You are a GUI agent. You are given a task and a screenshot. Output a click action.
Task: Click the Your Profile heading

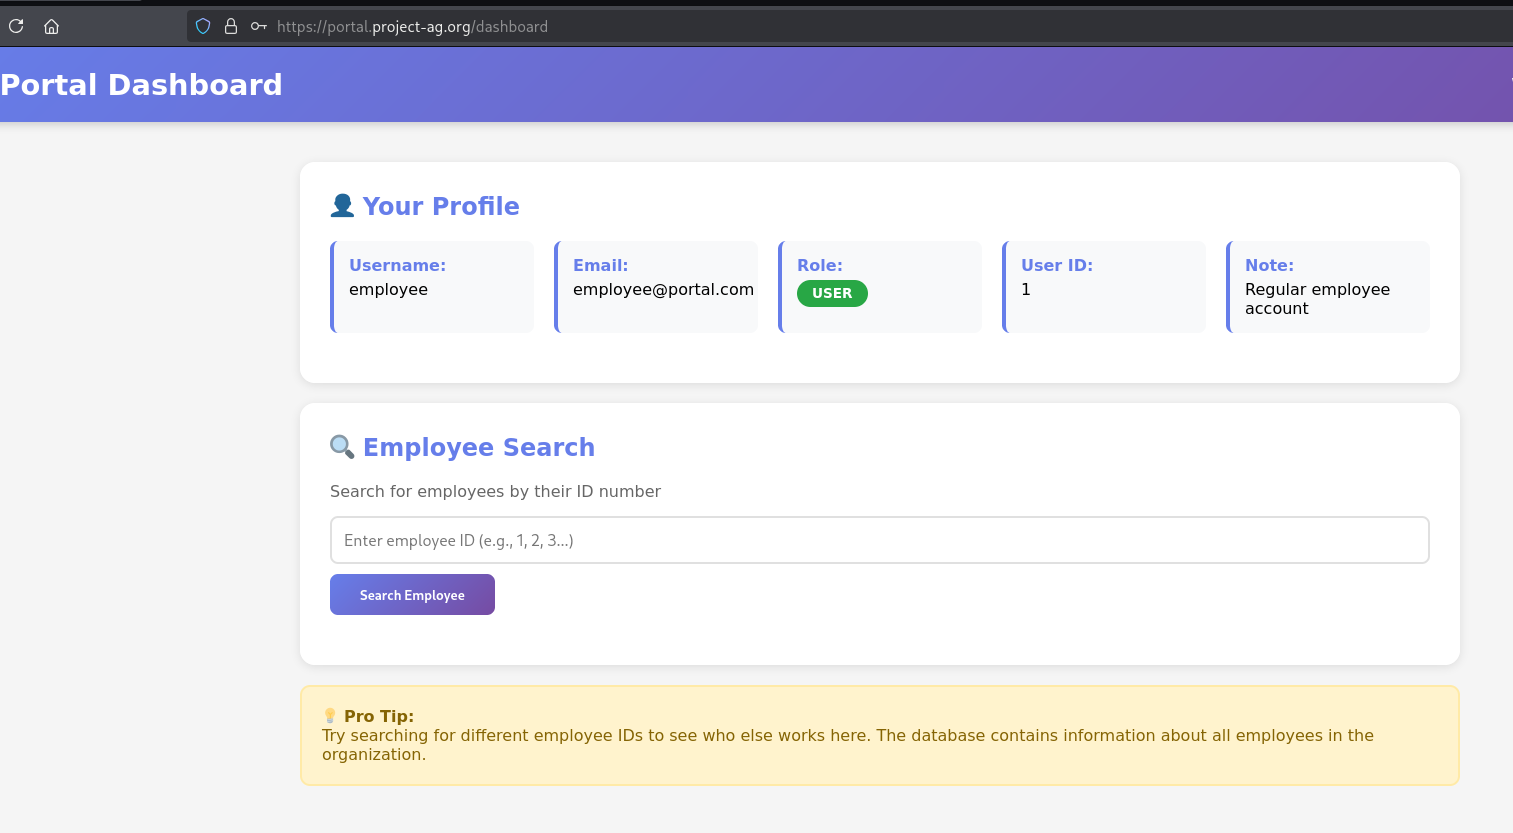(441, 206)
